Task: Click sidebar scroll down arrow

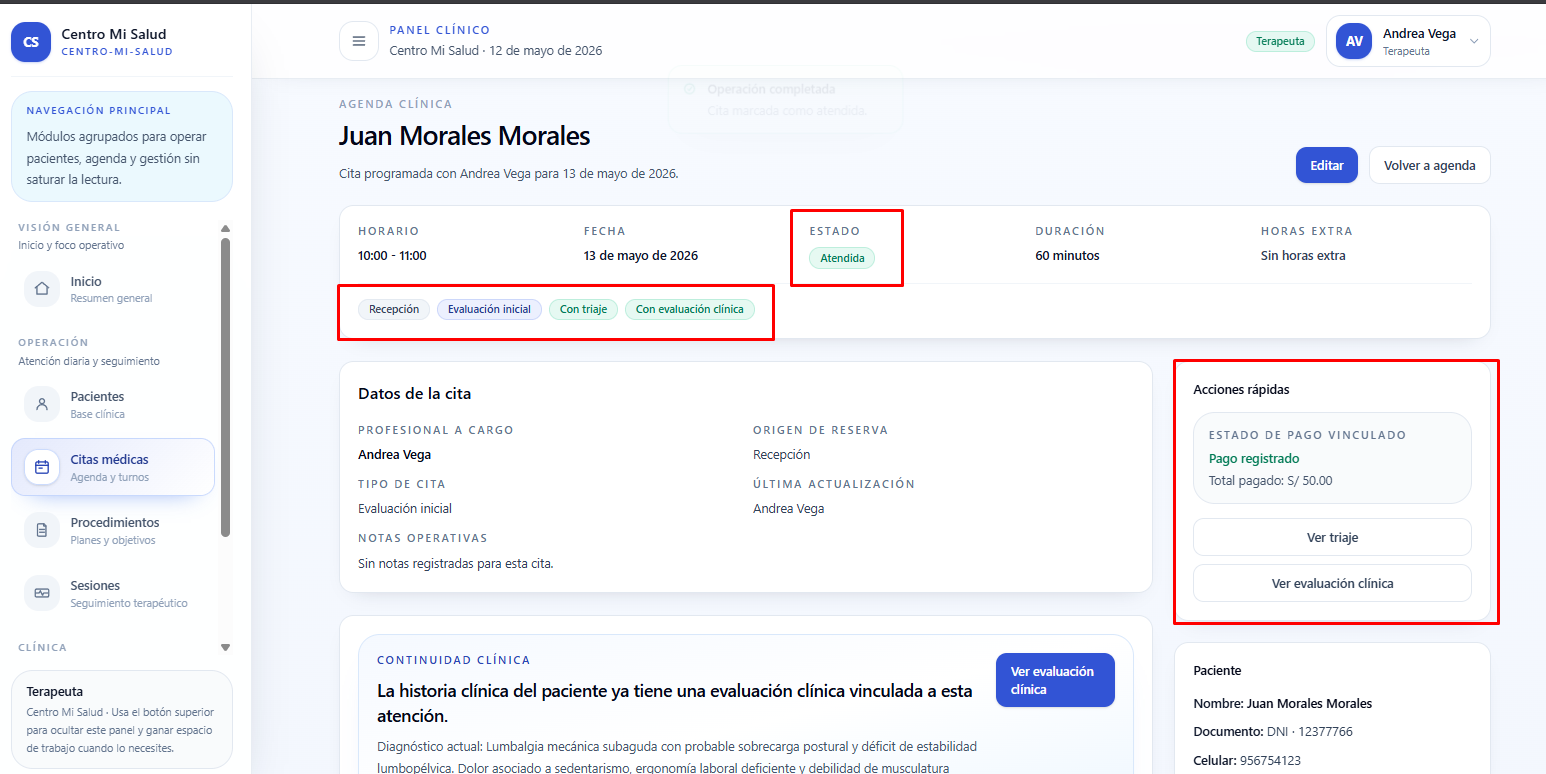Action: (225, 648)
